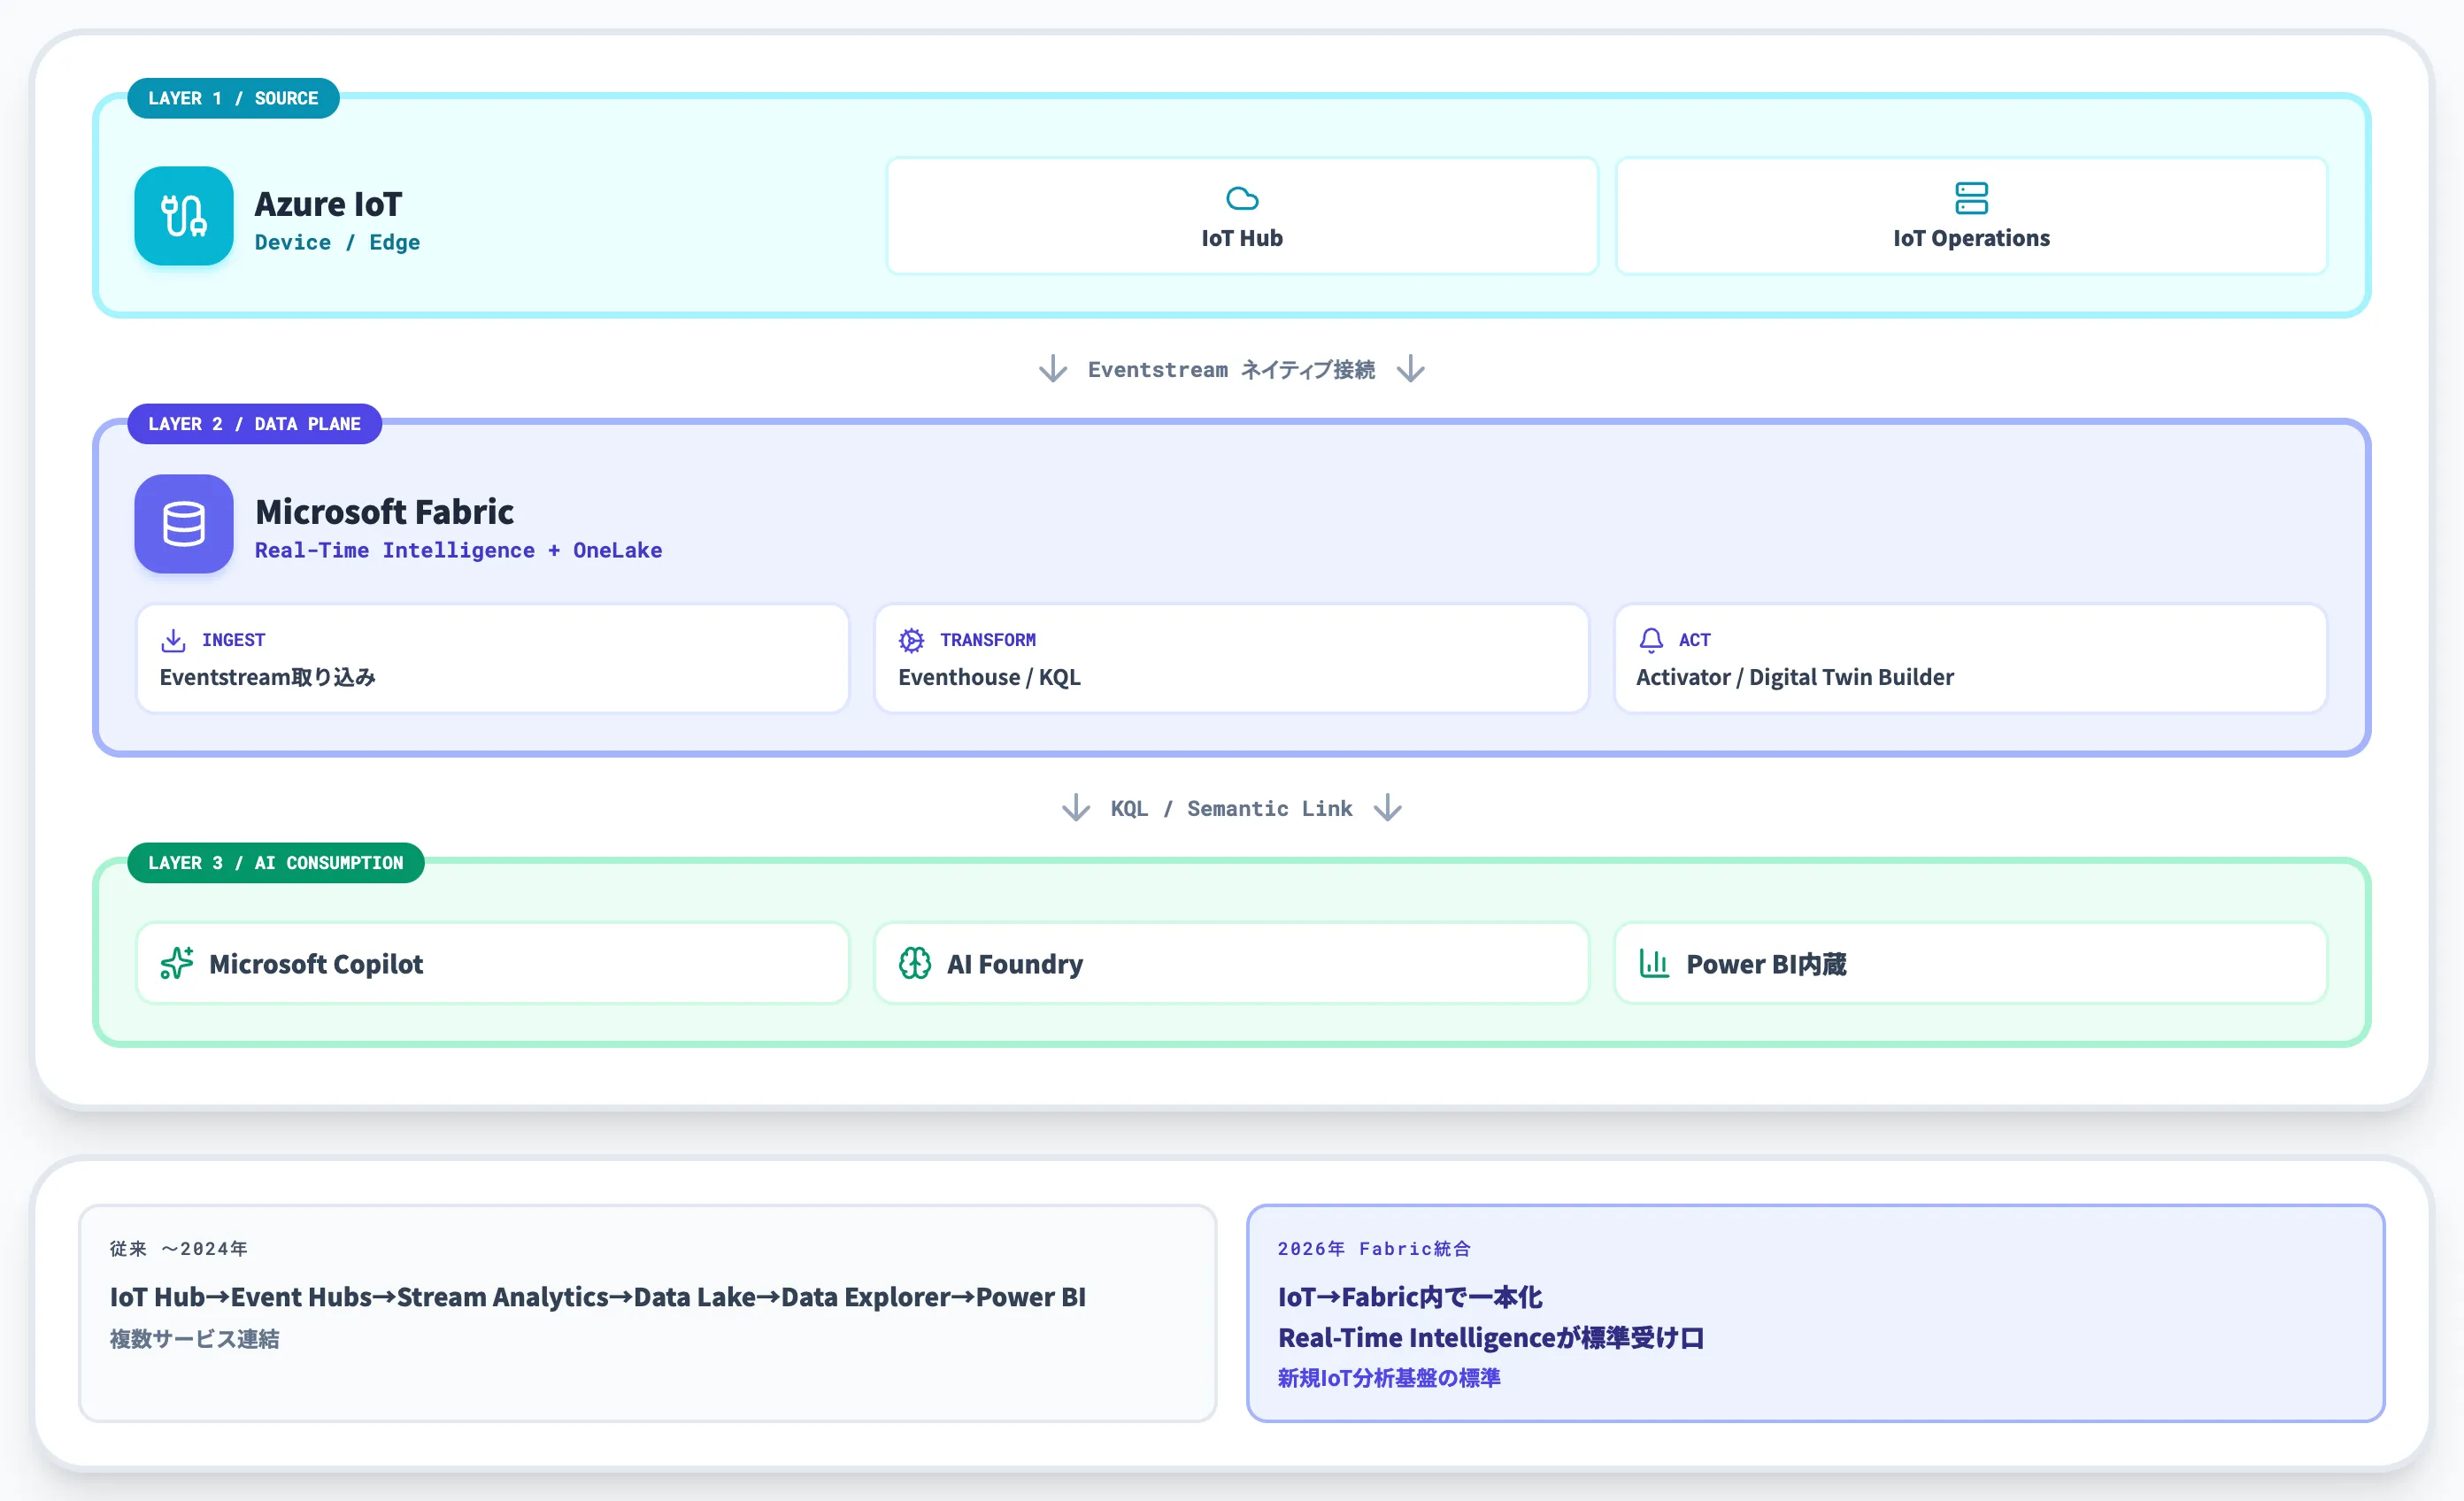This screenshot has width=2464, height=1501.
Task: Click the LAYER 3 / AI CONSUMPTION badge
Action: pos(276,863)
